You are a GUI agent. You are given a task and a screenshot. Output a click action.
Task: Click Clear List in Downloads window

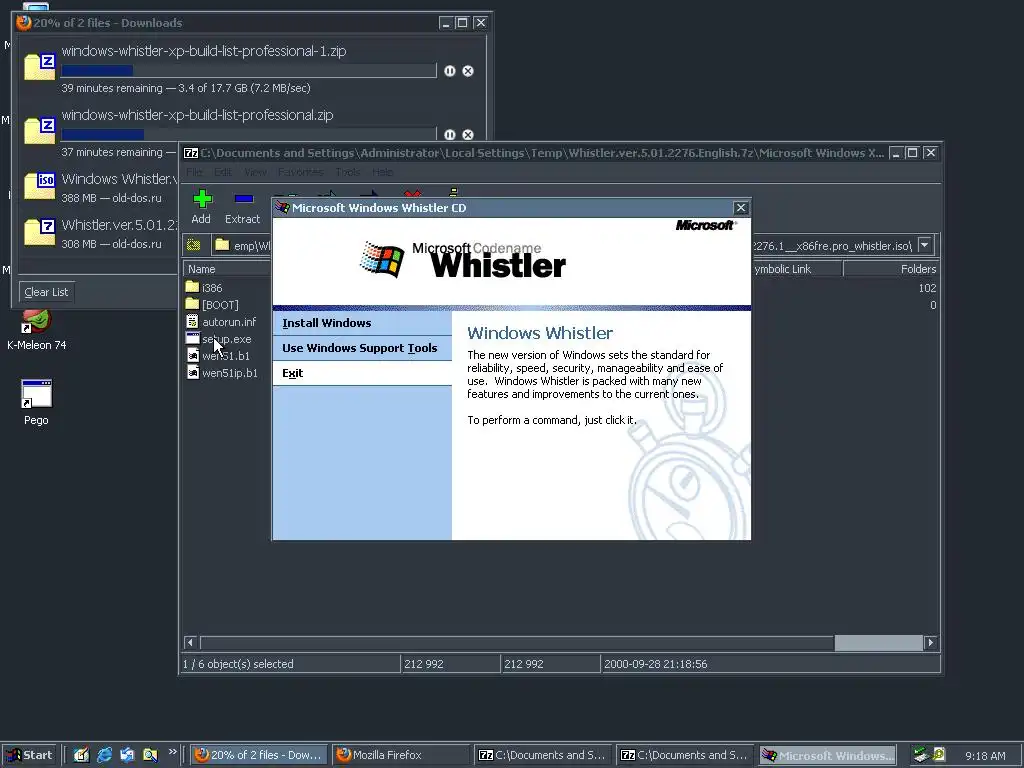coord(46,292)
